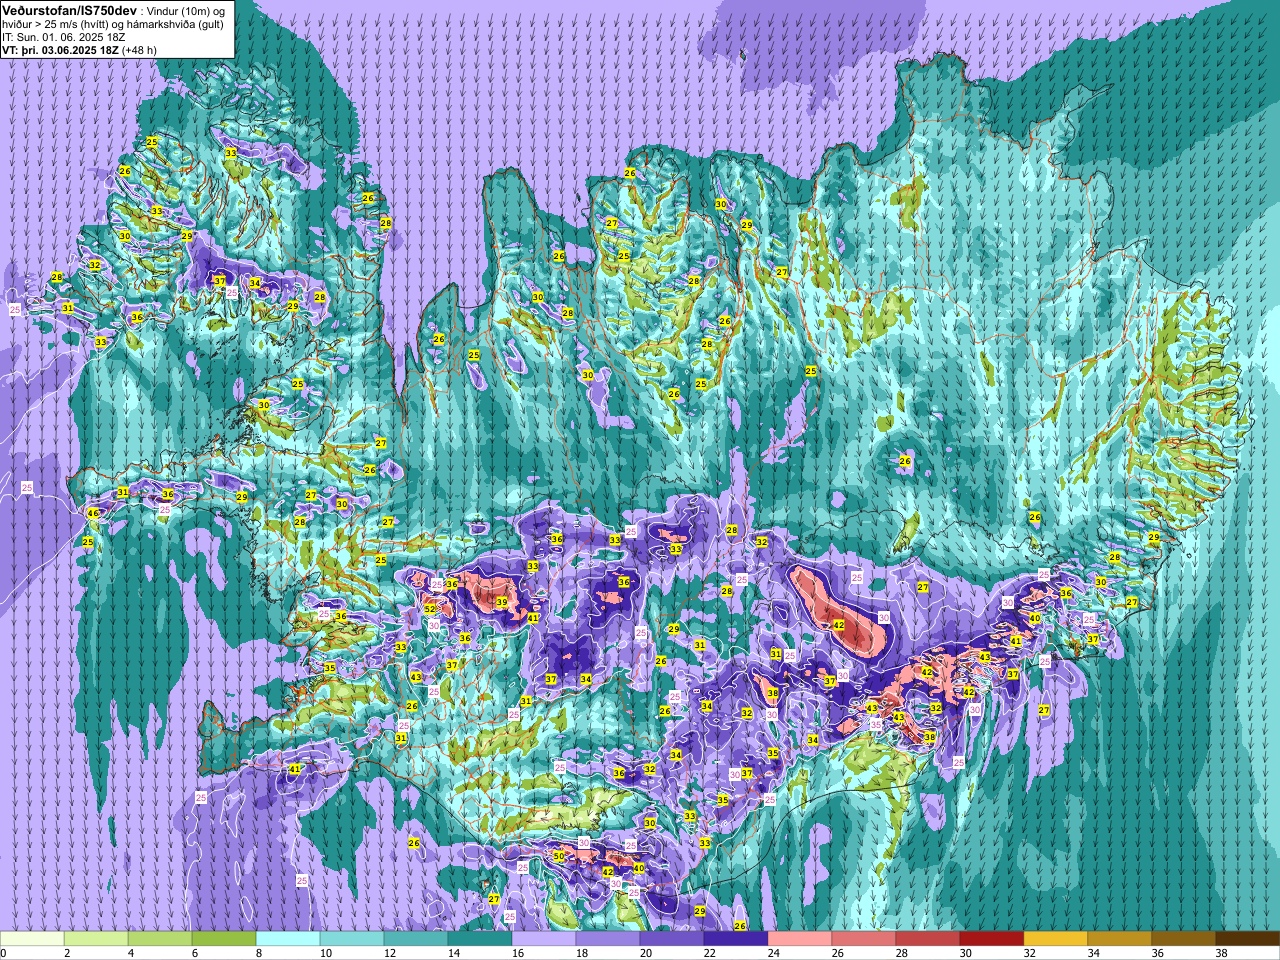
Task: Select the light purple 16–18 legend swatch
Action: coord(544,939)
